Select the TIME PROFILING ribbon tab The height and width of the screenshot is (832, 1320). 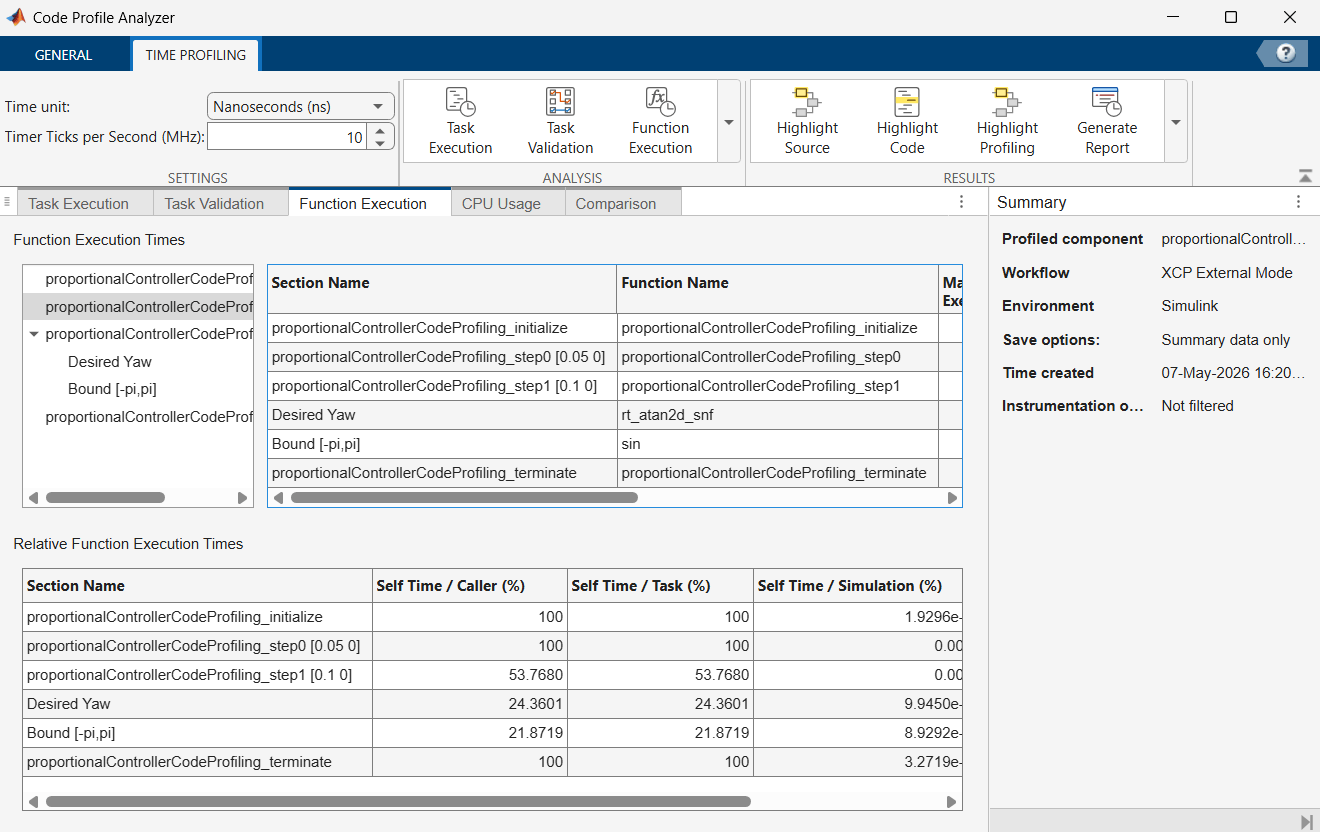(x=196, y=55)
